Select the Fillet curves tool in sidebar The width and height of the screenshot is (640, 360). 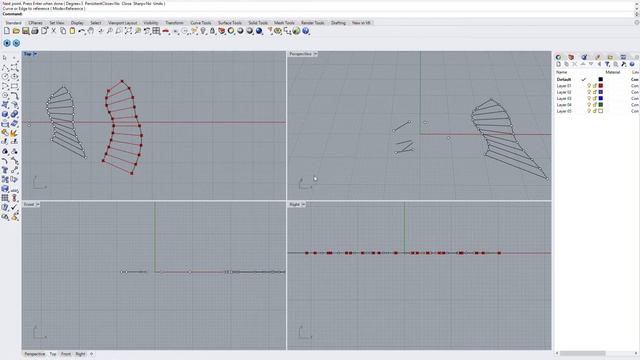point(14,96)
